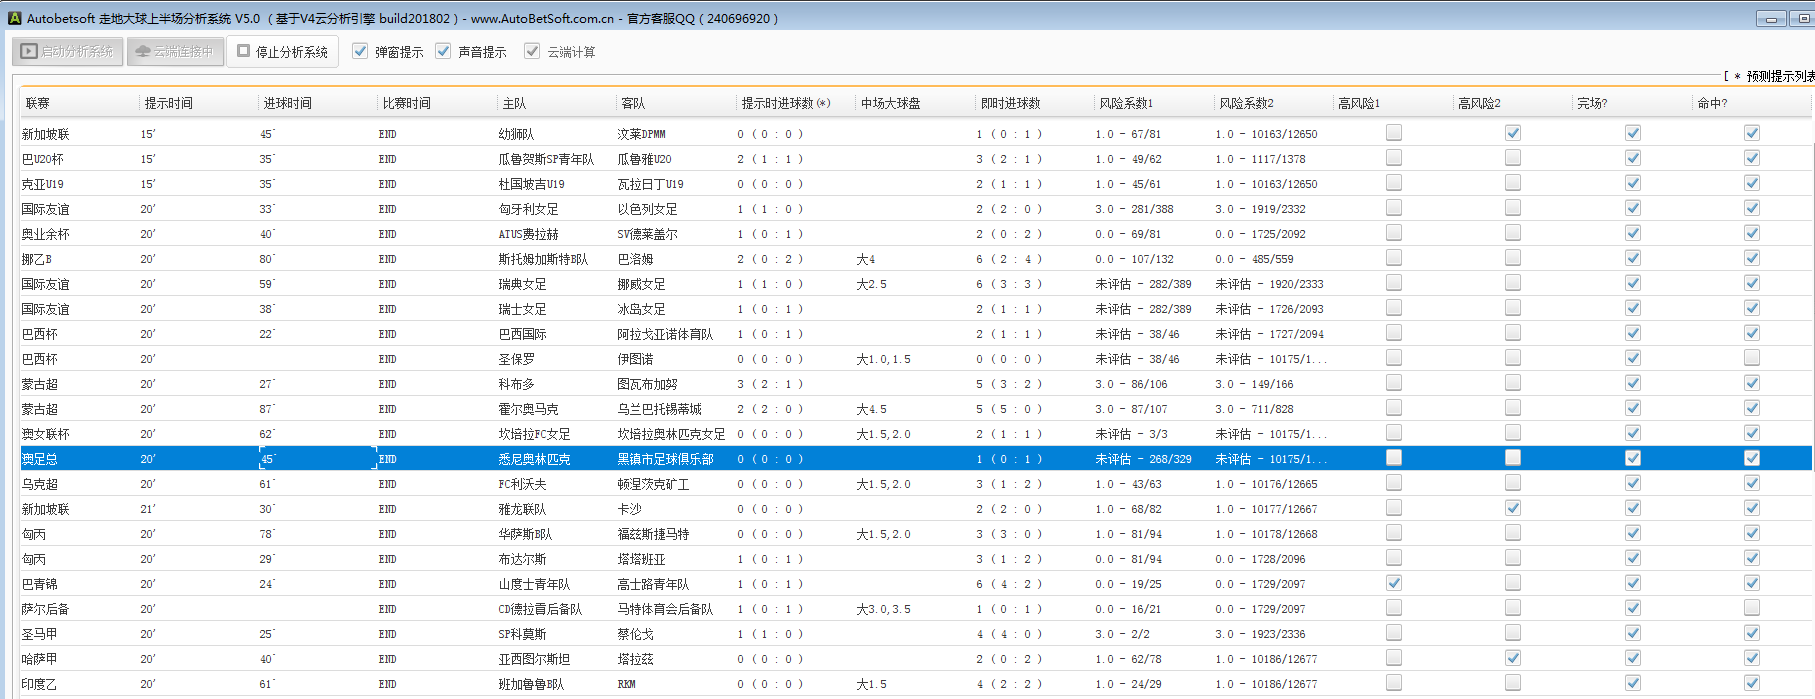Click the 斯托姆加斯特BK home team cell
The height and width of the screenshot is (699, 1815).
click(x=543, y=259)
